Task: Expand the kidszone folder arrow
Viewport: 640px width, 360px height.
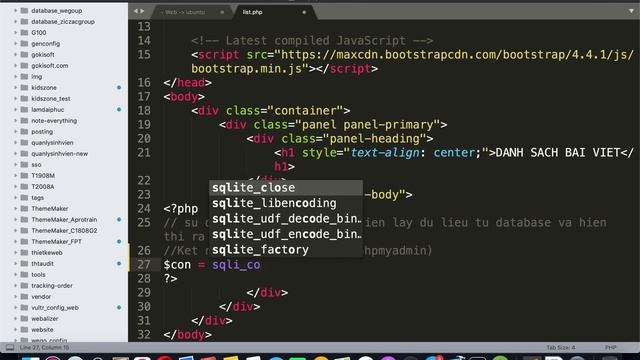Action: (16, 88)
